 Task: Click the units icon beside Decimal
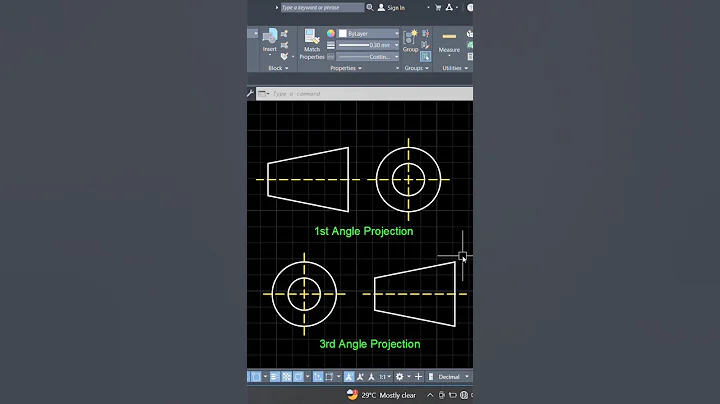pos(431,377)
